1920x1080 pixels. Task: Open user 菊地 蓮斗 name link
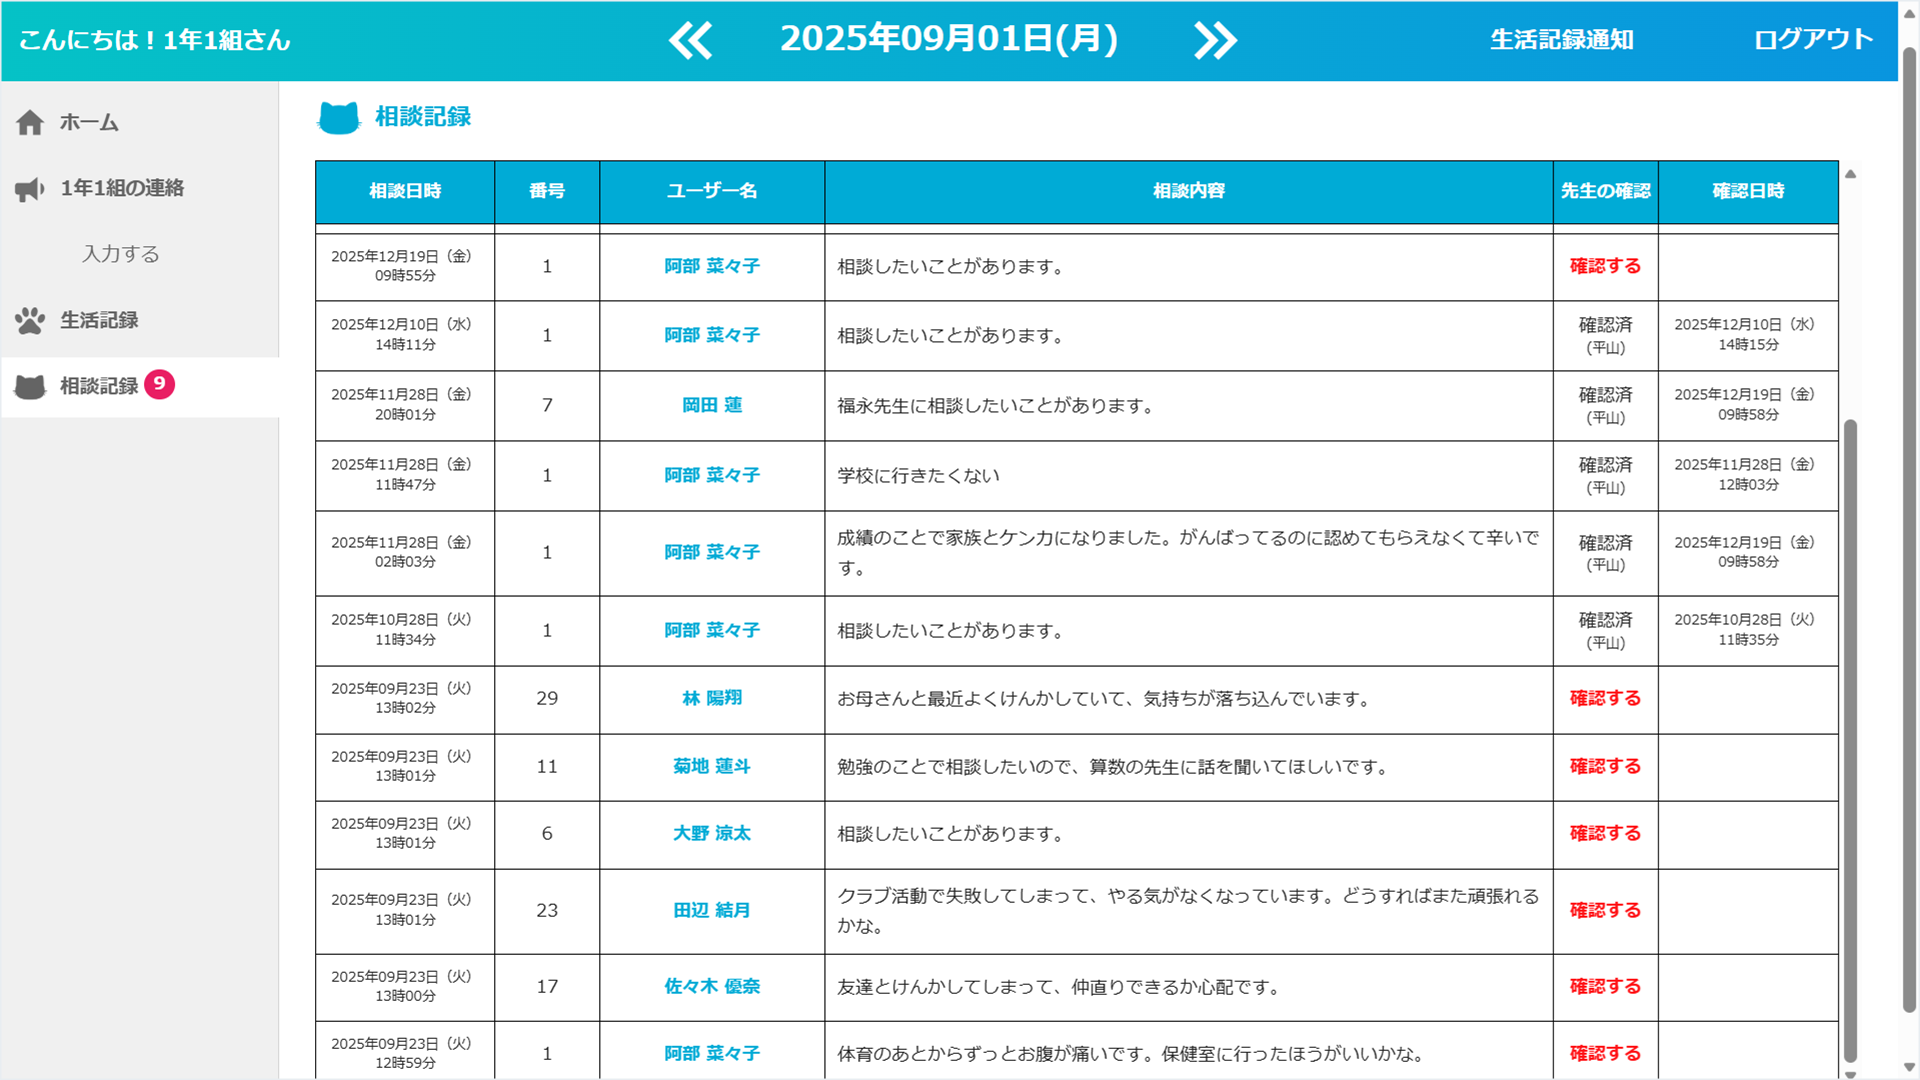click(711, 766)
